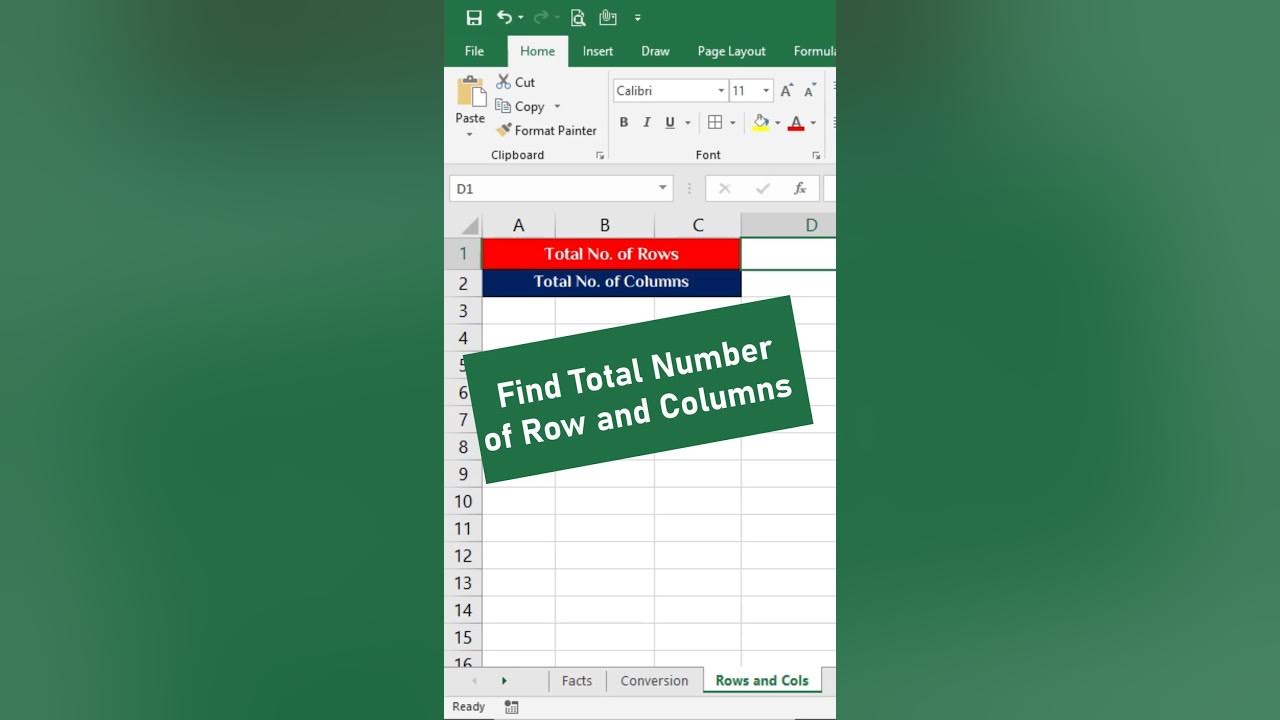Click the 'Total No. of Rows' cell

[612, 254]
